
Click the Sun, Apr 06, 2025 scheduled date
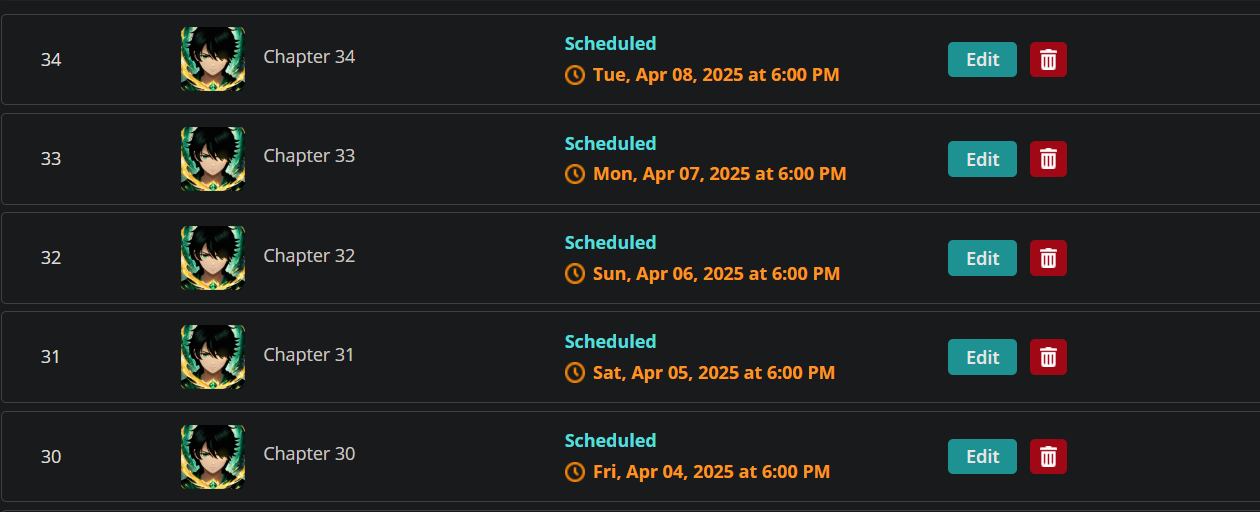tap(716, 273)
